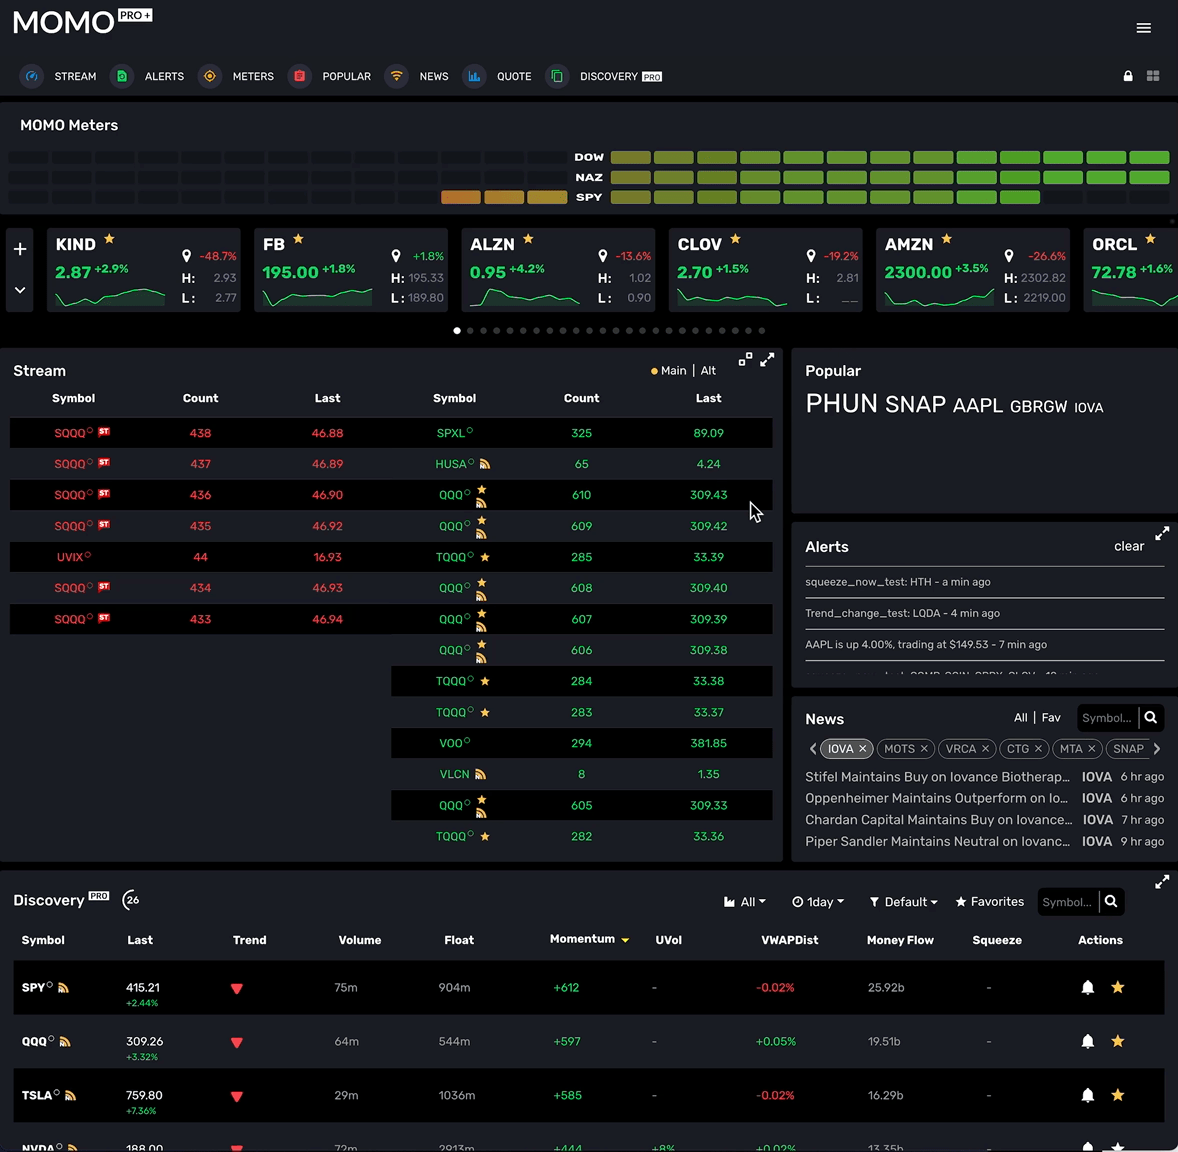Click the News wifi icon in navigation

[396, 76]
